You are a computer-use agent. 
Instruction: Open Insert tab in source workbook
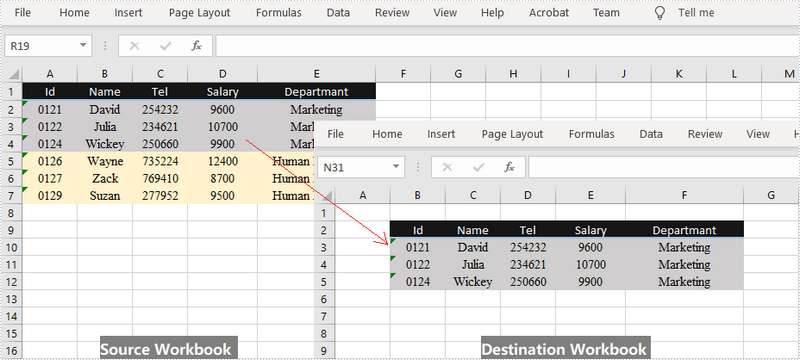pyautogui.click(x=128, y=13)
